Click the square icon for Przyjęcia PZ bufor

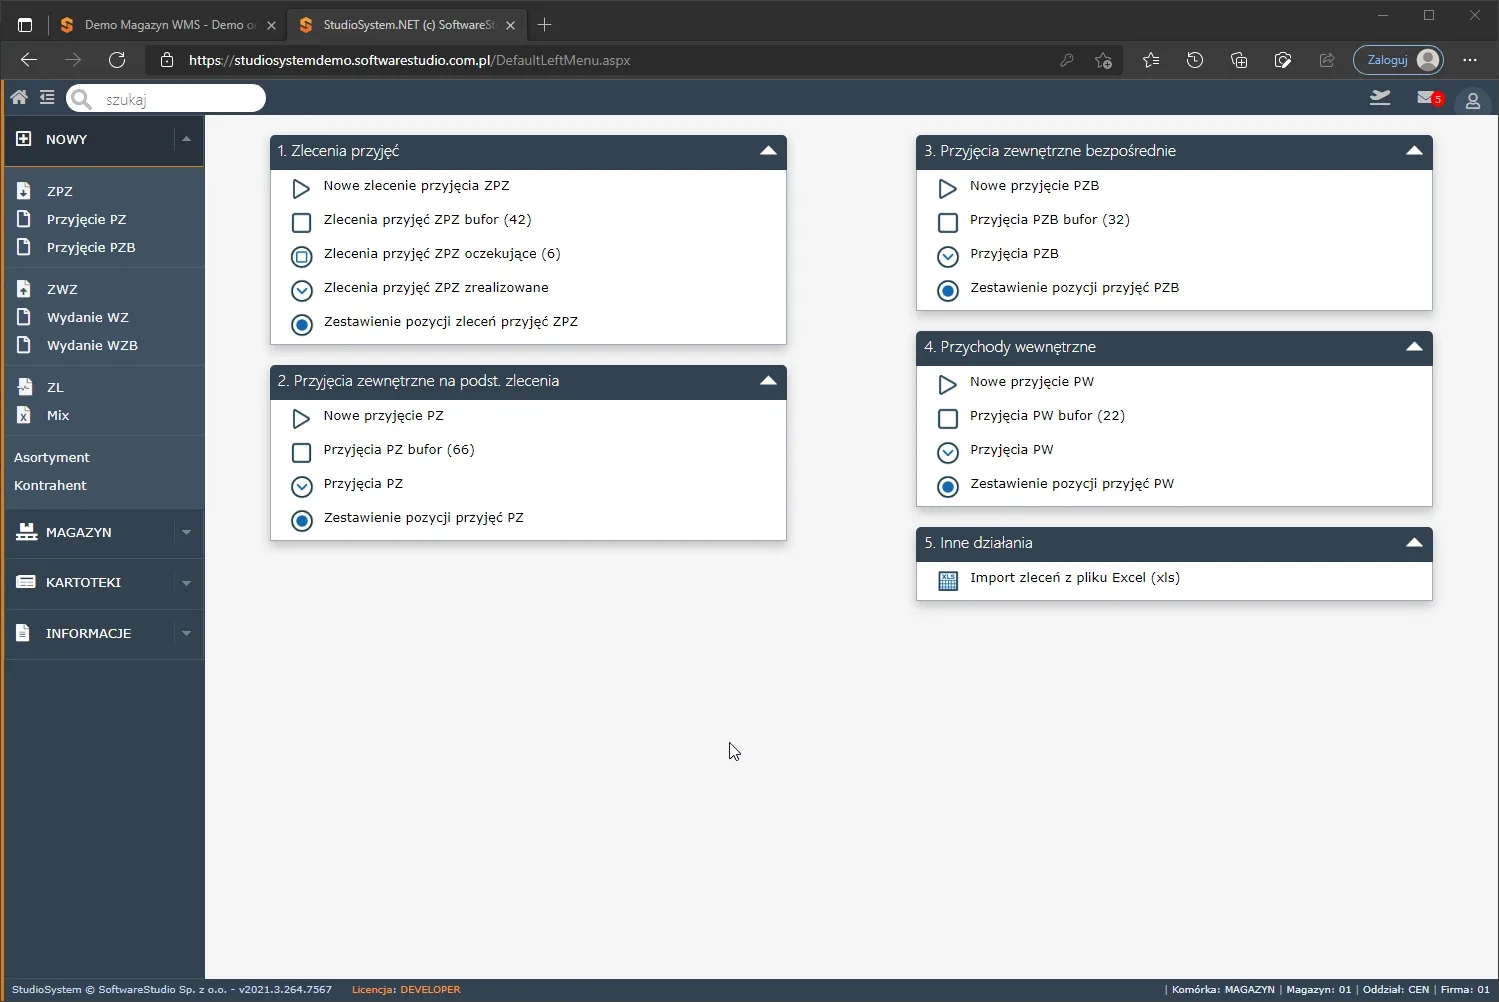click(301, 452)
